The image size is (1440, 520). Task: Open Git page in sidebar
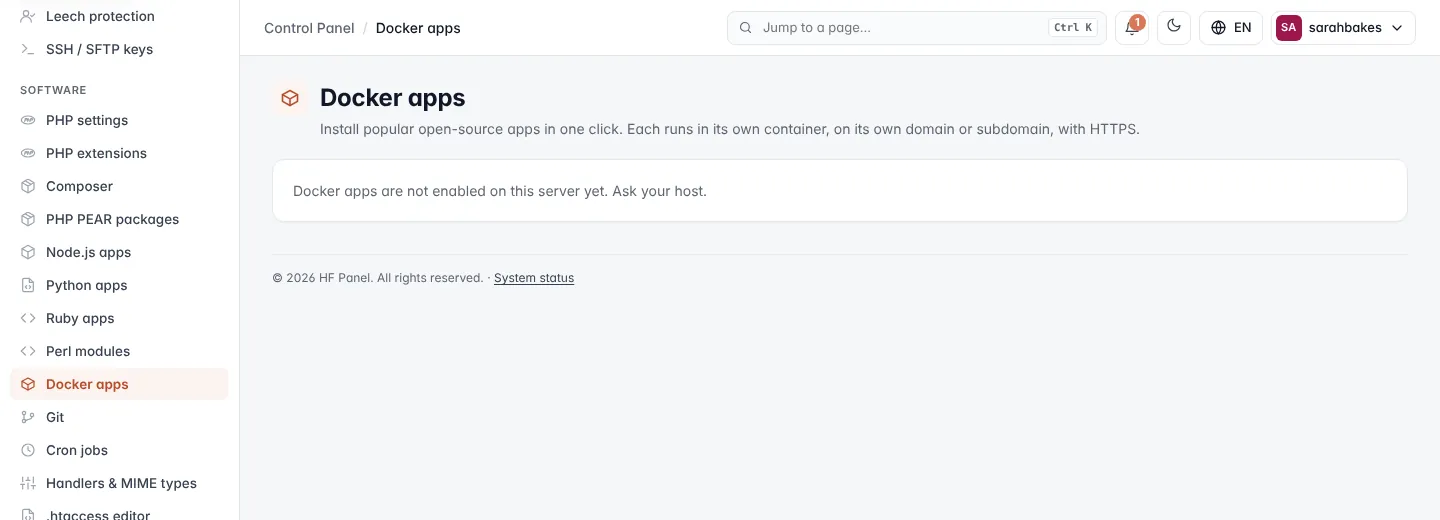119,417
